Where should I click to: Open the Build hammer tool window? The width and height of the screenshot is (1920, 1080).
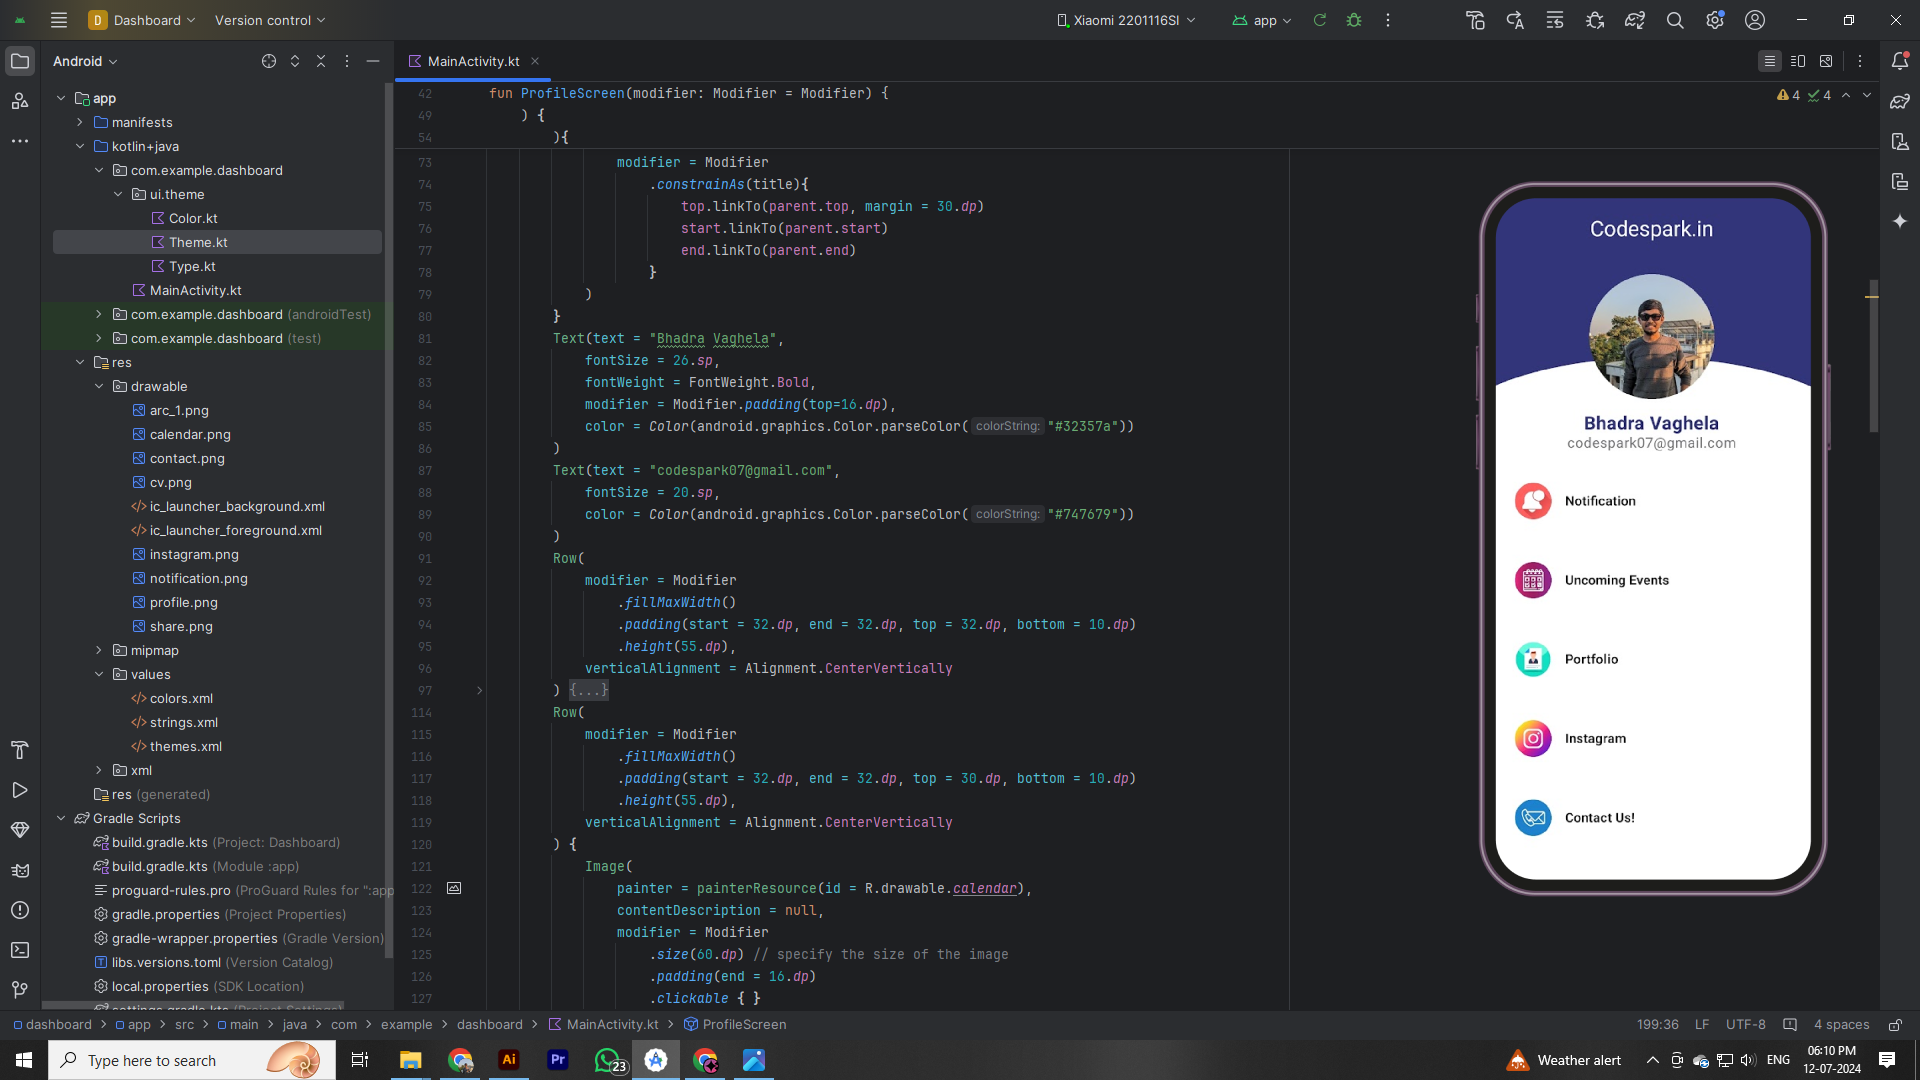(x=19, y=750)
